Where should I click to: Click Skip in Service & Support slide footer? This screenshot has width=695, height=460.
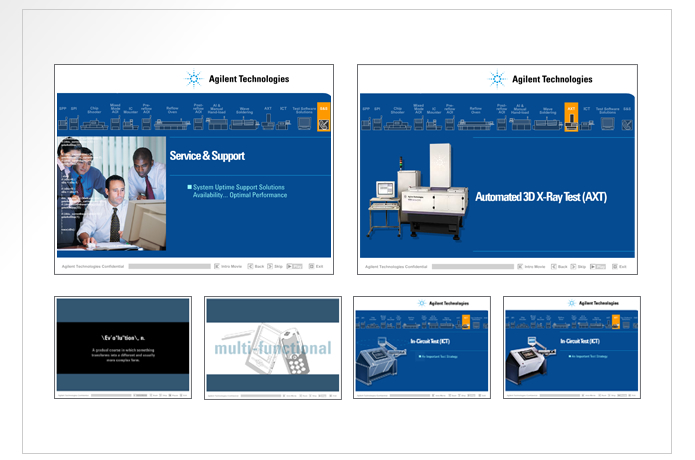click(275, 266)
